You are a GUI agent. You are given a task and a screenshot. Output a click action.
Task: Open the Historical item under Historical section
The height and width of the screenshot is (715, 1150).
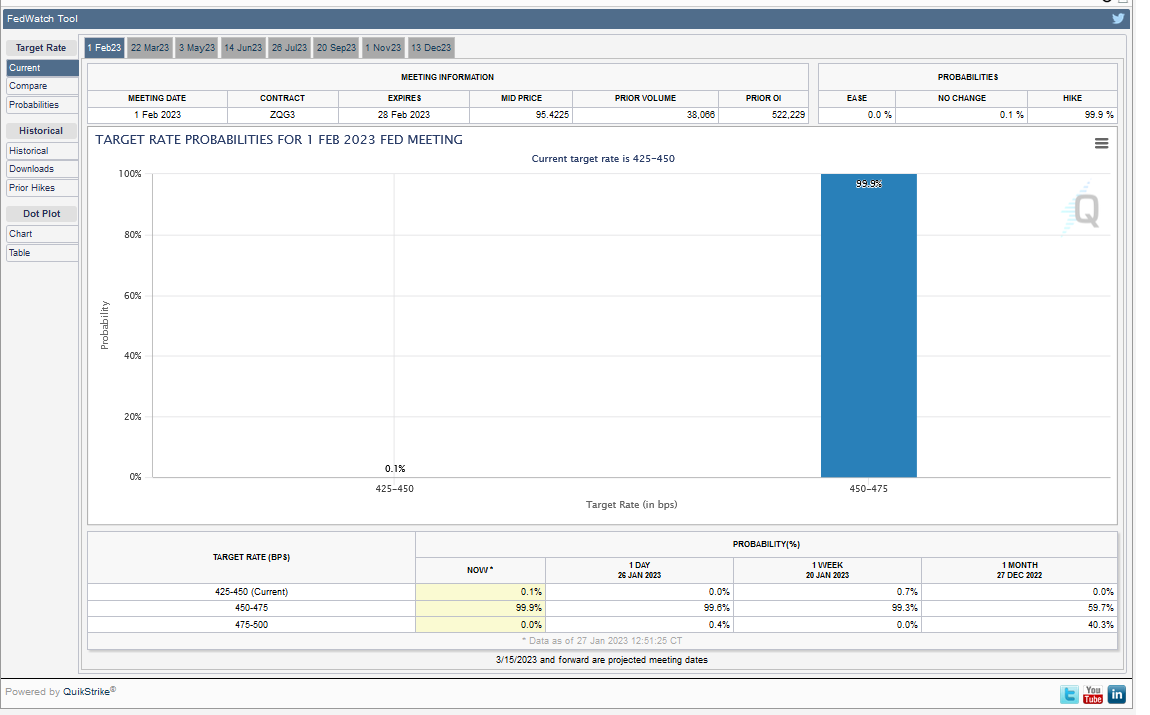tap(43, 150)
